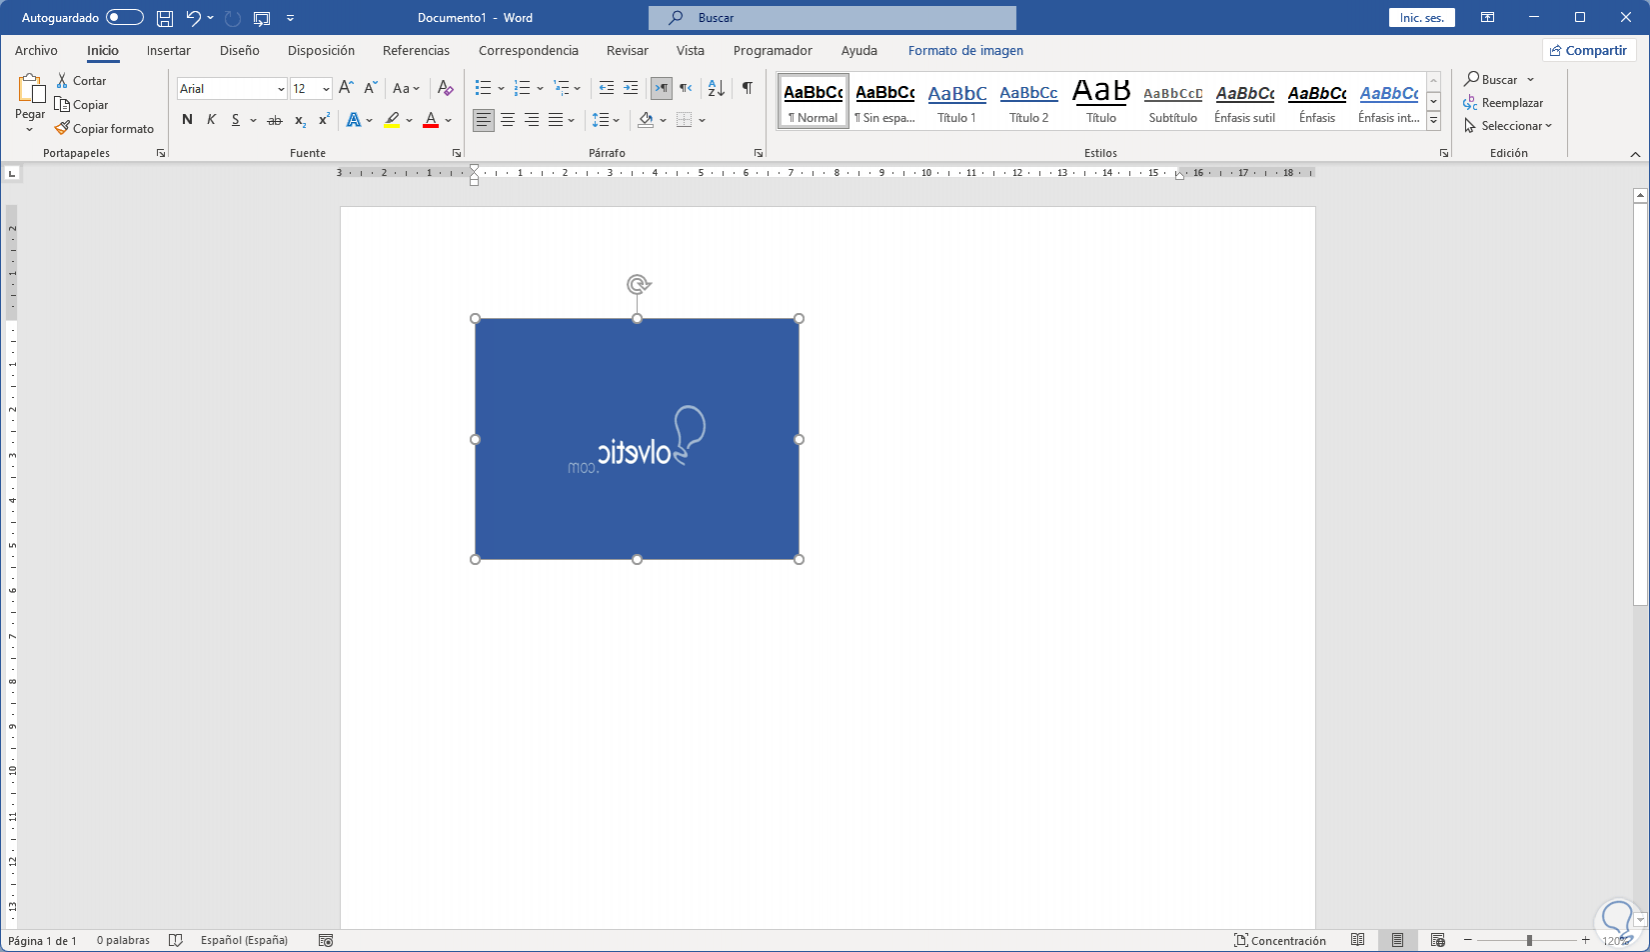Viewport: 1650px width, 952px height.
Task: Select the blue Solvetic image
Action: click(637, 439)
